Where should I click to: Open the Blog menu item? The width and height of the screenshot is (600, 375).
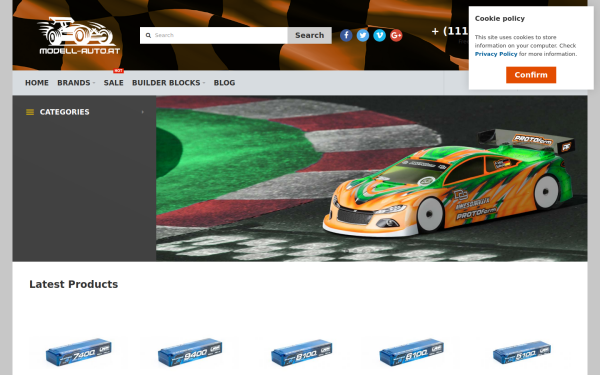pos(224,83)
